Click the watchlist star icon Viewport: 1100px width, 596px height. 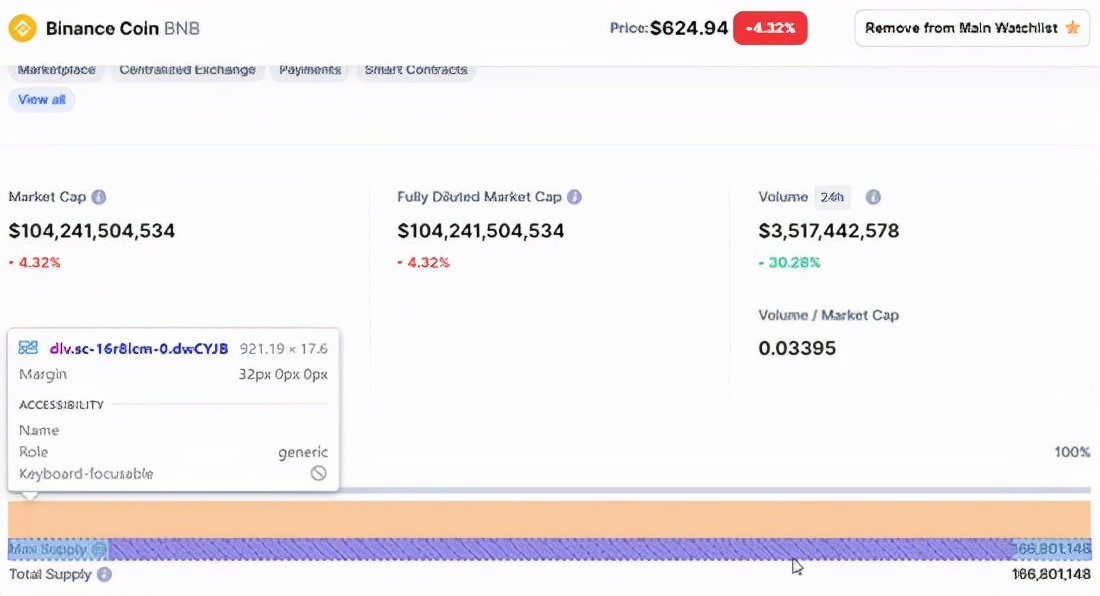pos(1072,28)
